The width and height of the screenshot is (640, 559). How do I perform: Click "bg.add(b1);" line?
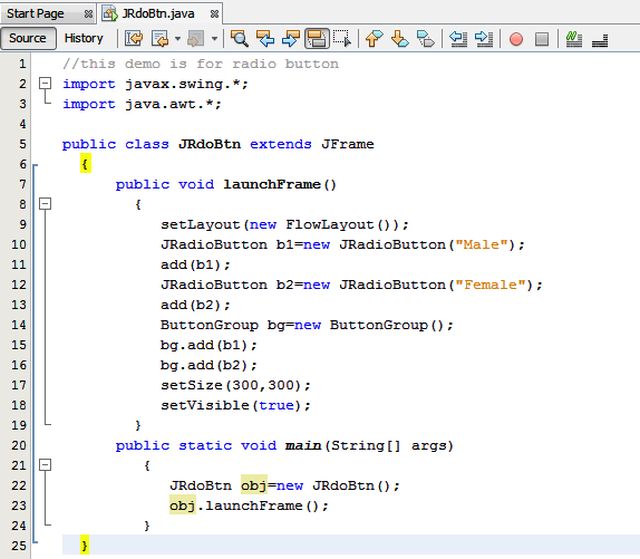tap(209, 345)
